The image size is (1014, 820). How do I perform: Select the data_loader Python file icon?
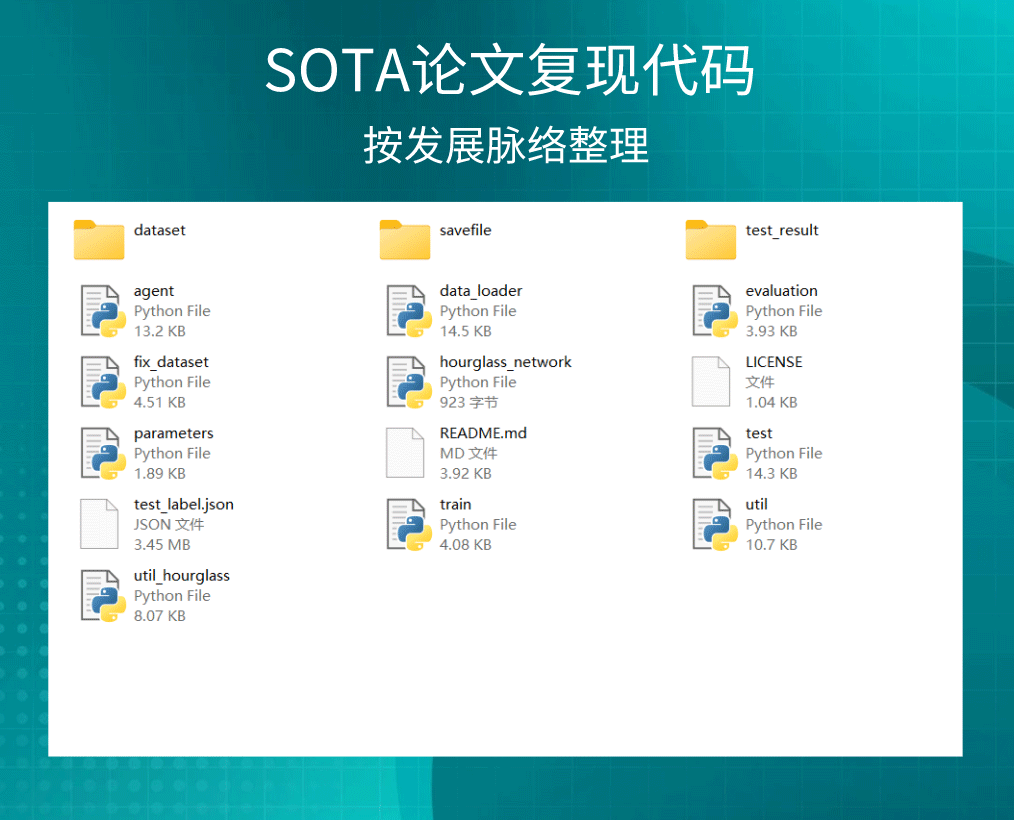click(409, 311)
